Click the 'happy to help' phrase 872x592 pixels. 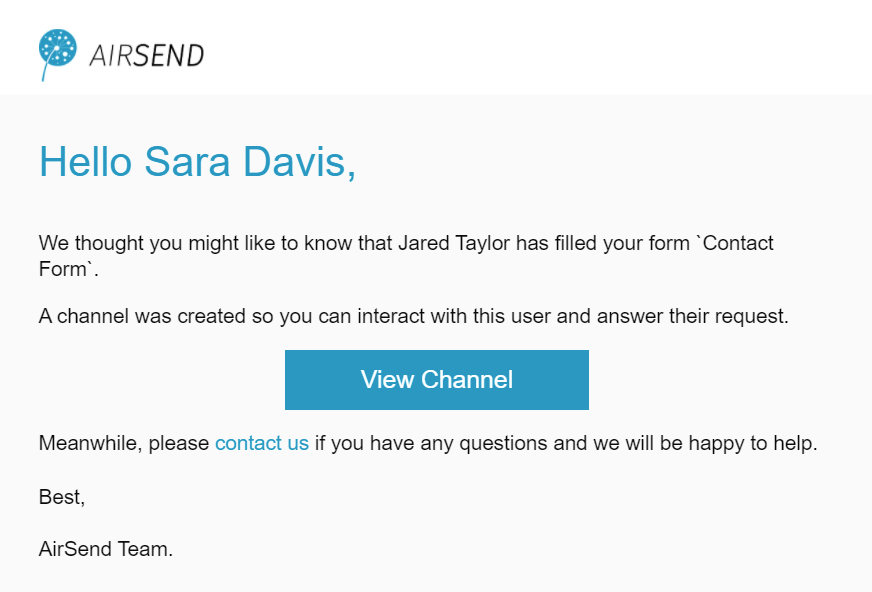pyautogui.click(x=752, y=443)
